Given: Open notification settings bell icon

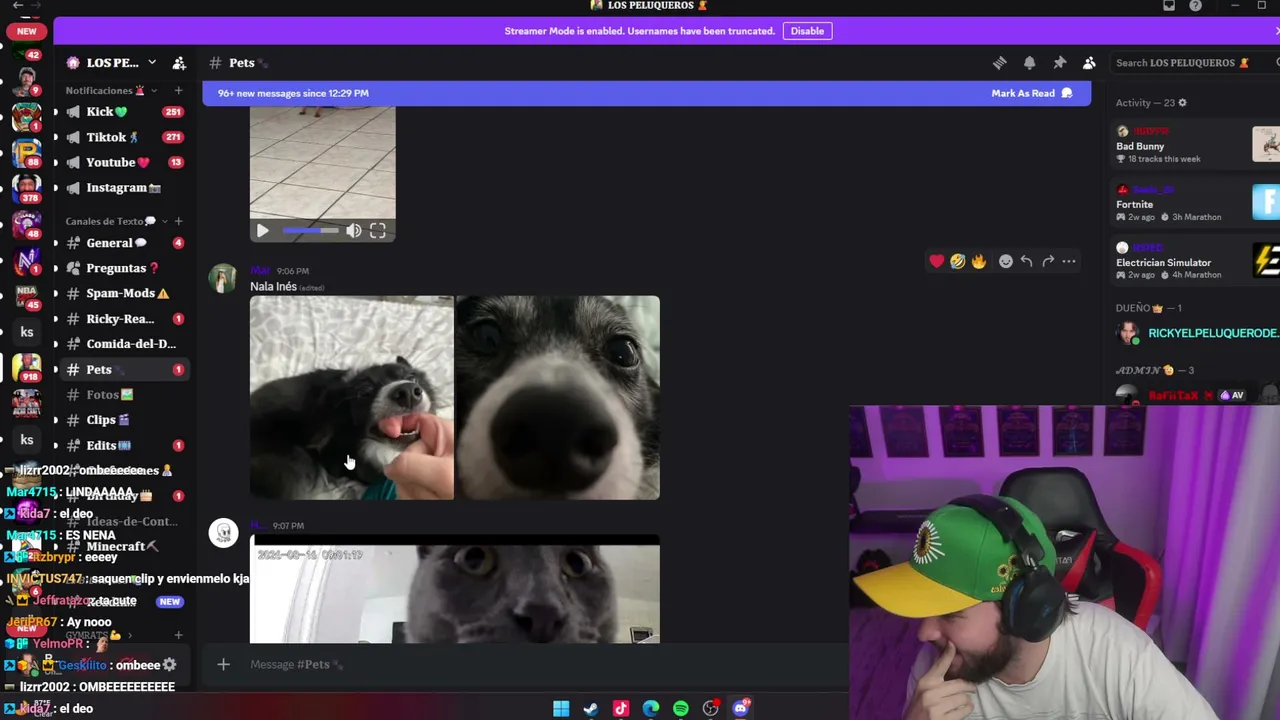Looking at the screenshot, I should (1029, 63).
